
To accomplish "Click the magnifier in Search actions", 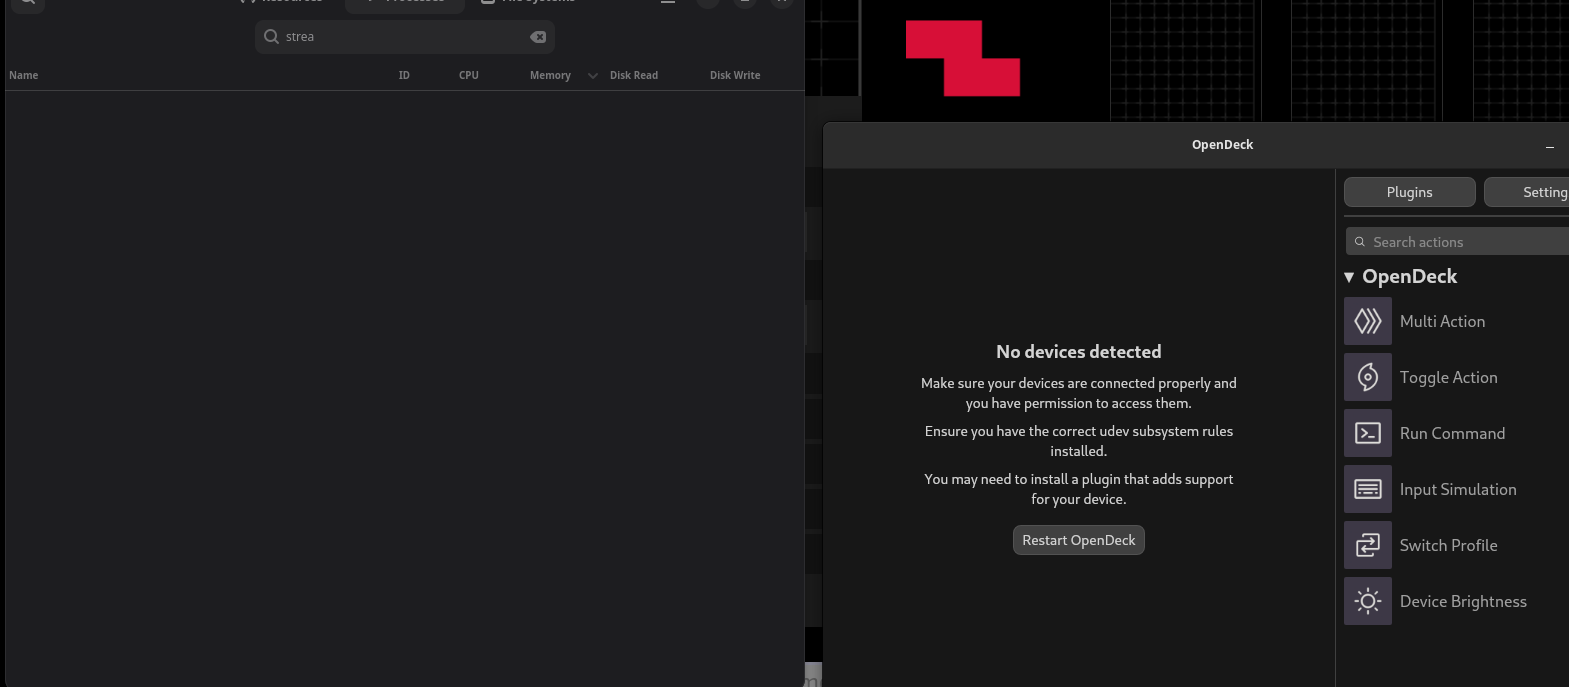I will (1359, 242).
